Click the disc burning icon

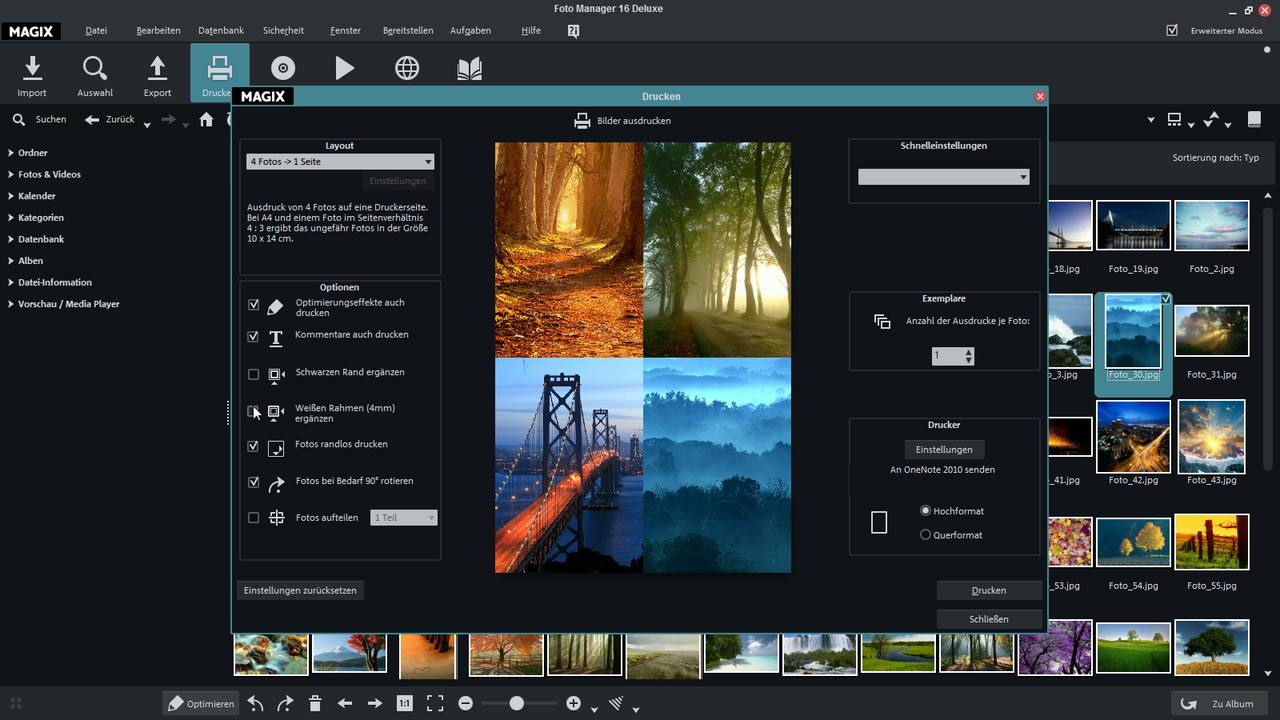coord(283,68)
